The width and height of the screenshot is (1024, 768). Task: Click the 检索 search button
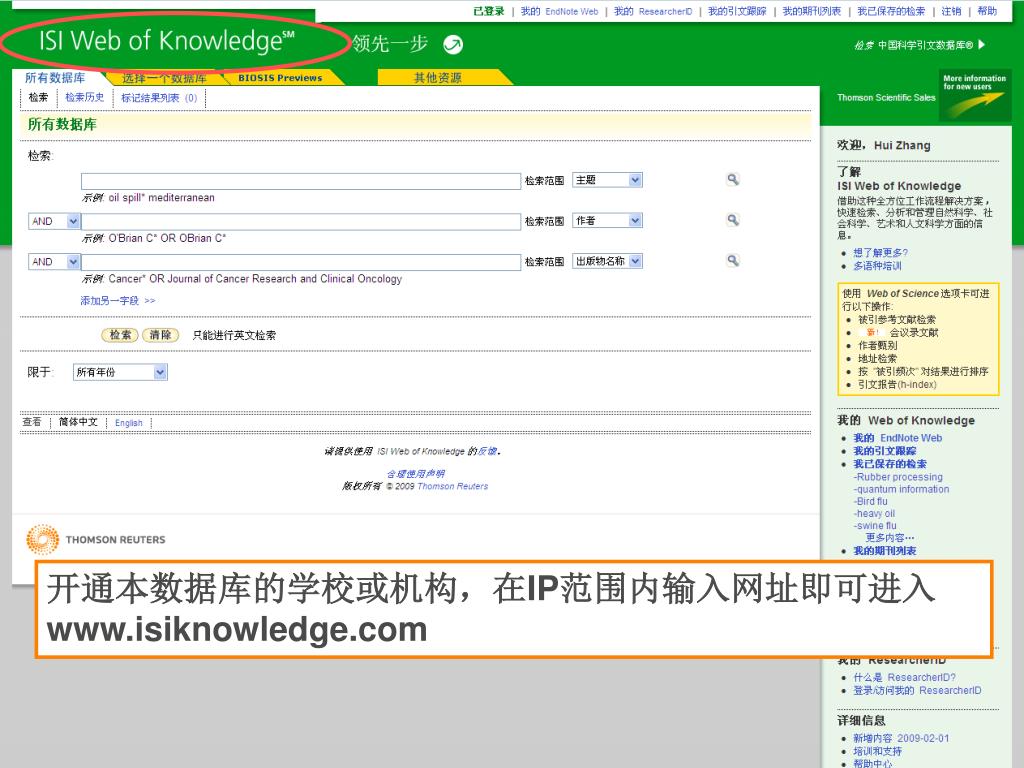tap(120, 335)
